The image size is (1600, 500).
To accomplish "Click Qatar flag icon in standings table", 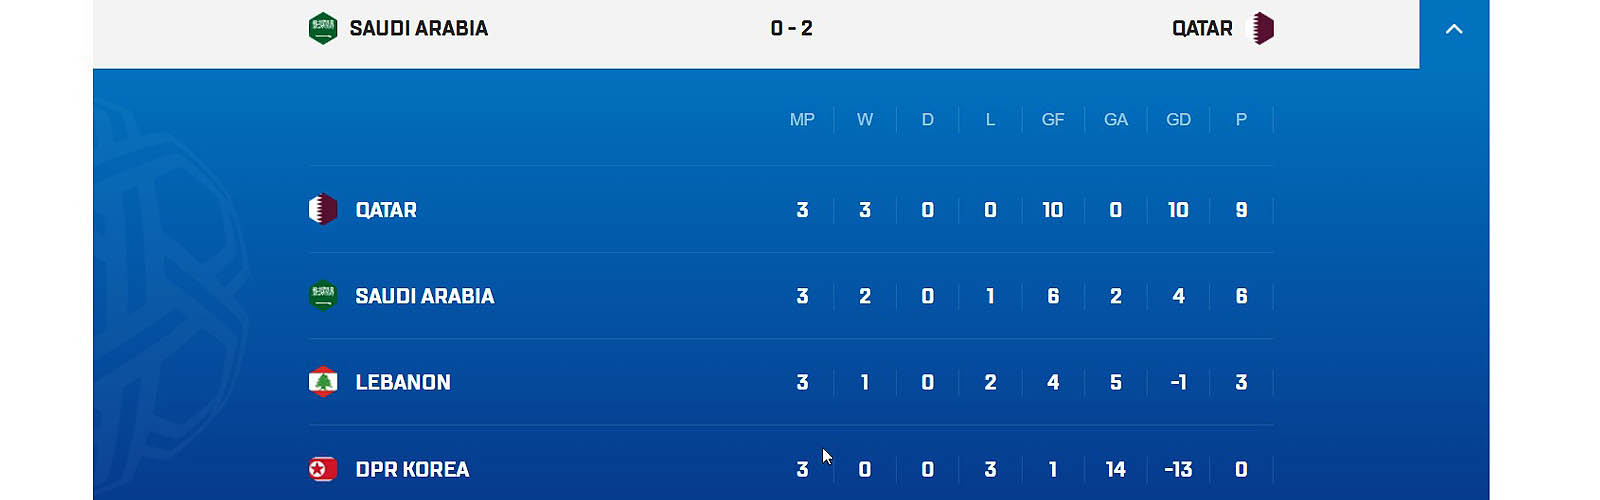I will [323, 209].
